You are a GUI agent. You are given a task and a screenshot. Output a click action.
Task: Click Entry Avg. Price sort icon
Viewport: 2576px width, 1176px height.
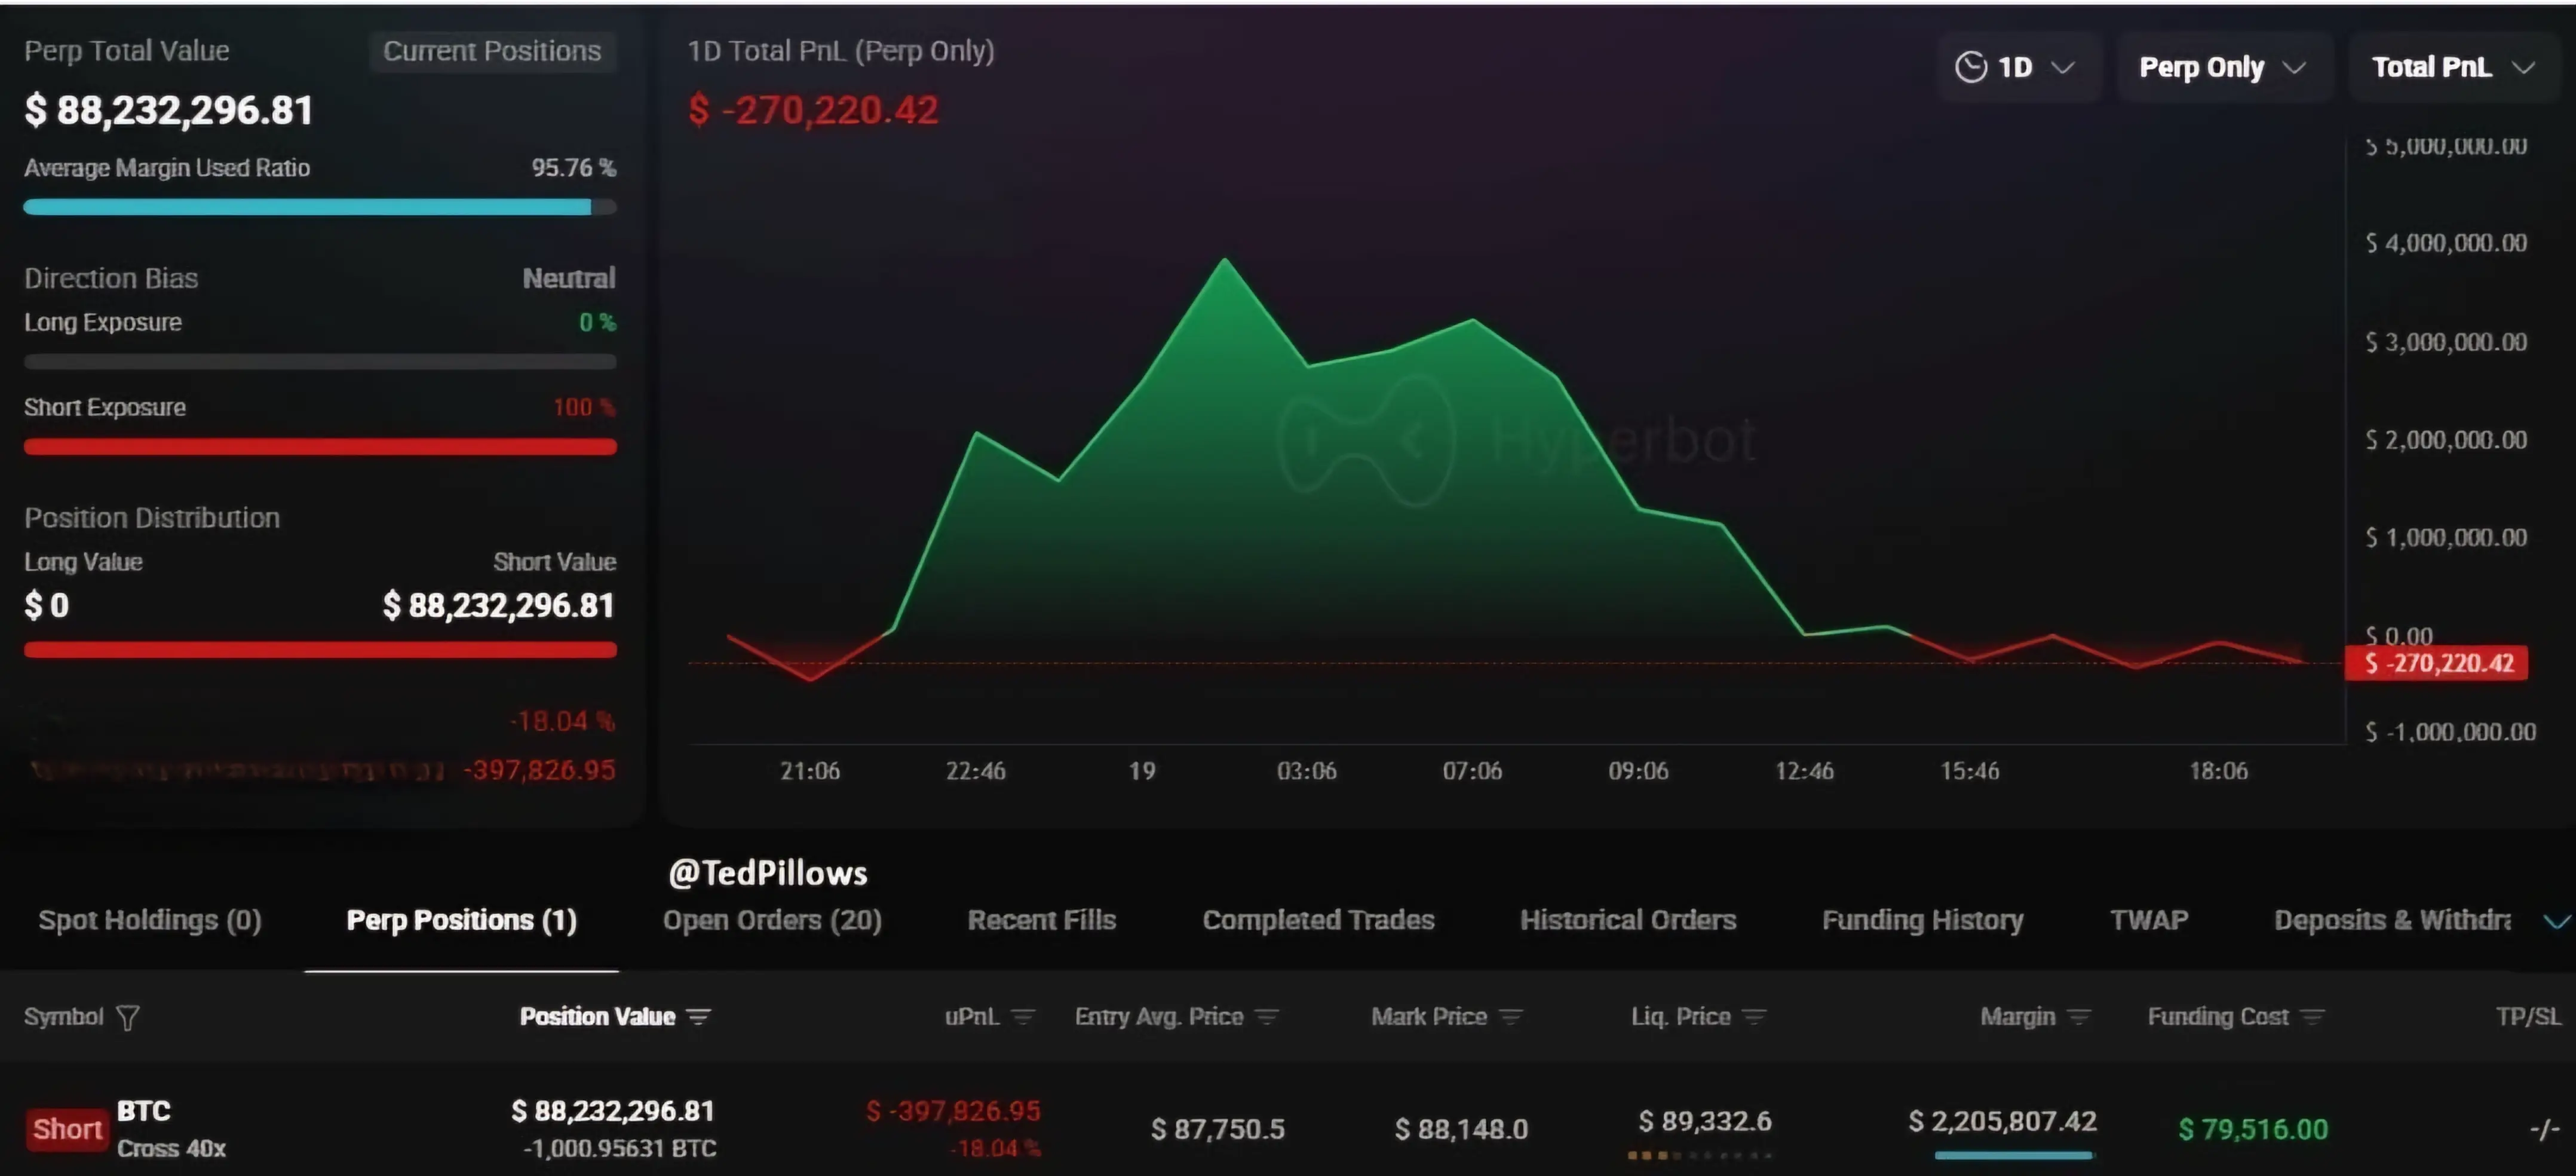(x=1267, y=1016)
